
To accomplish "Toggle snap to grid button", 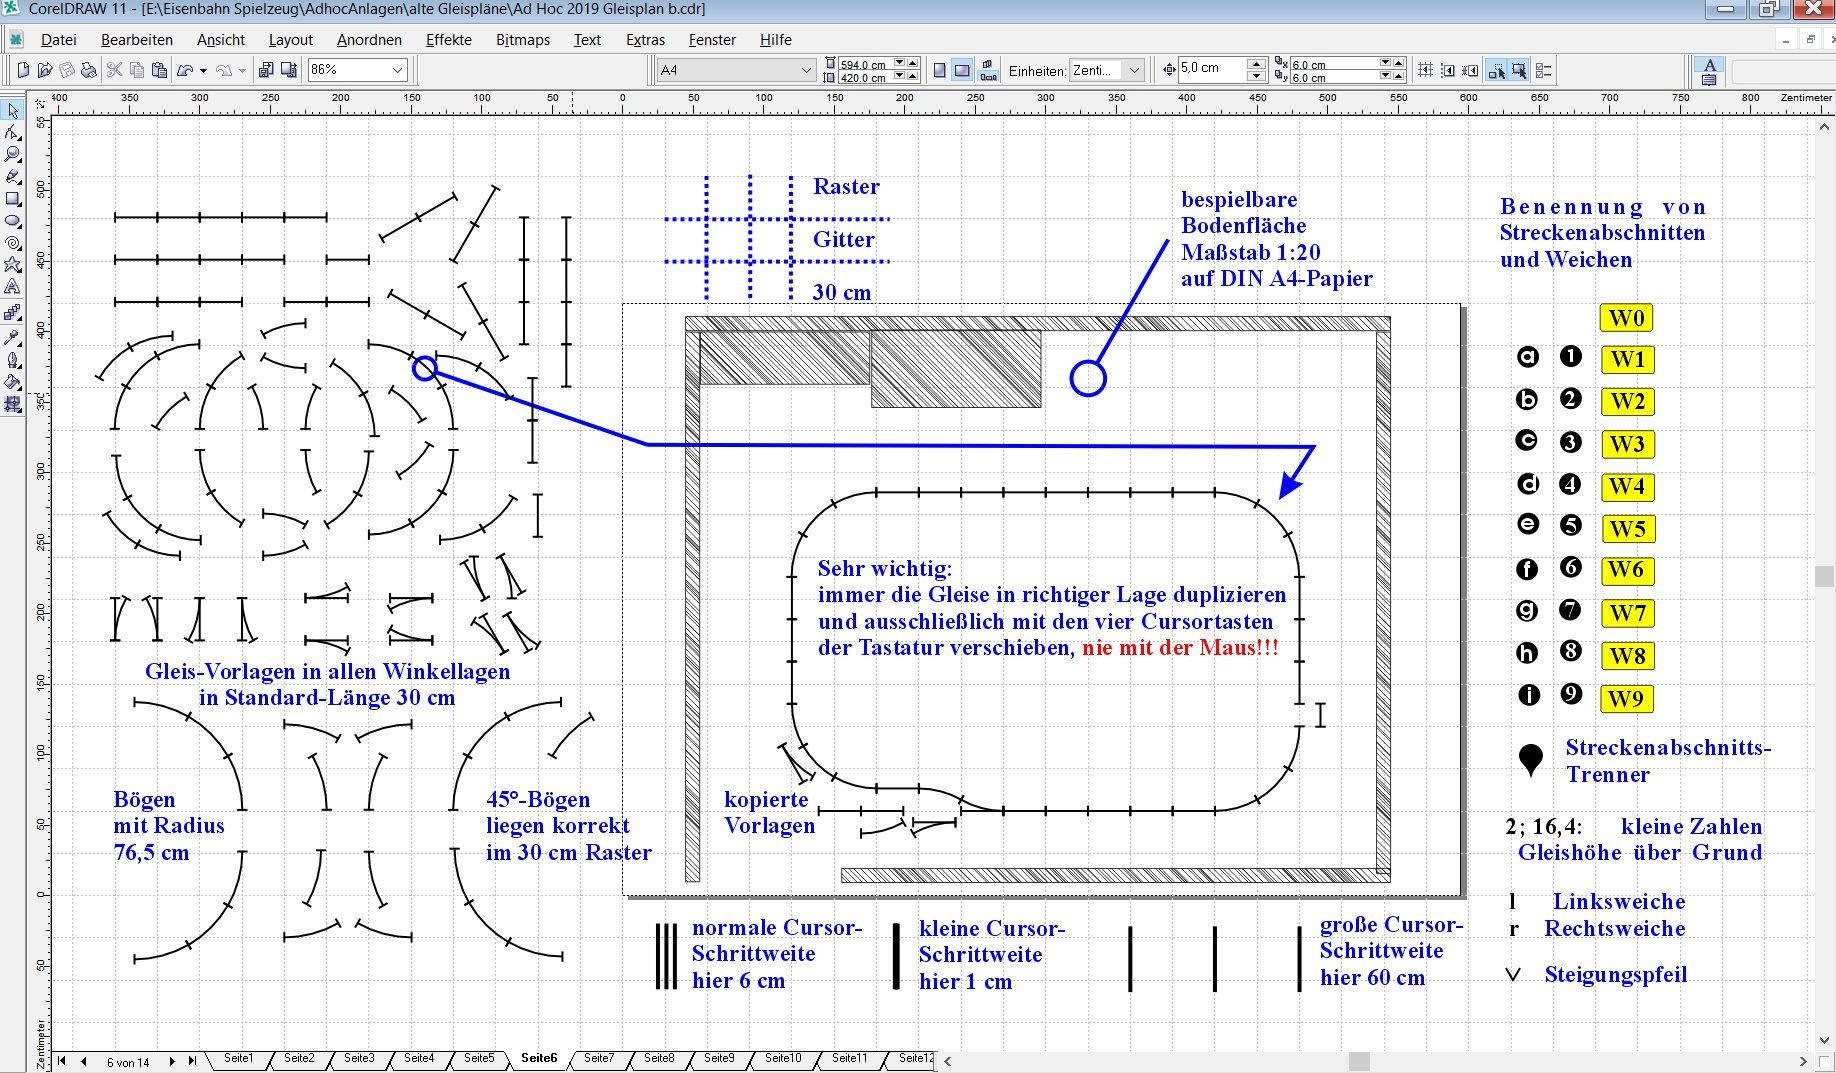I will [x=1426, y=70].
